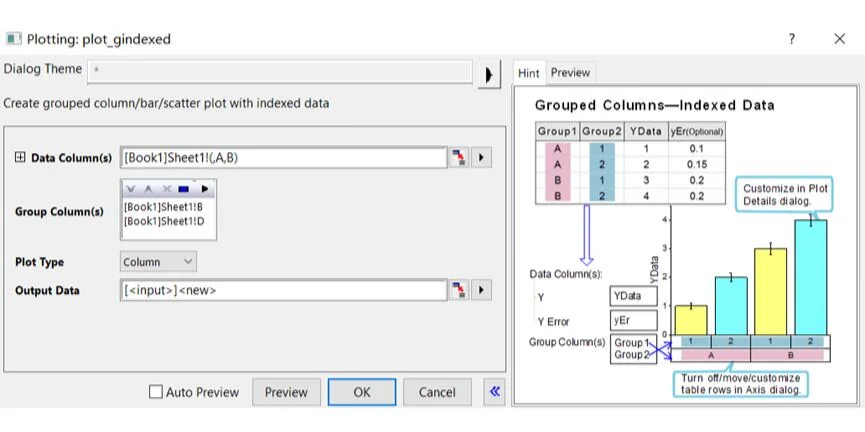This screenshot has height=432, width=865.
Task: Click the help question mark in title bar
Action: tap(791, 39)
